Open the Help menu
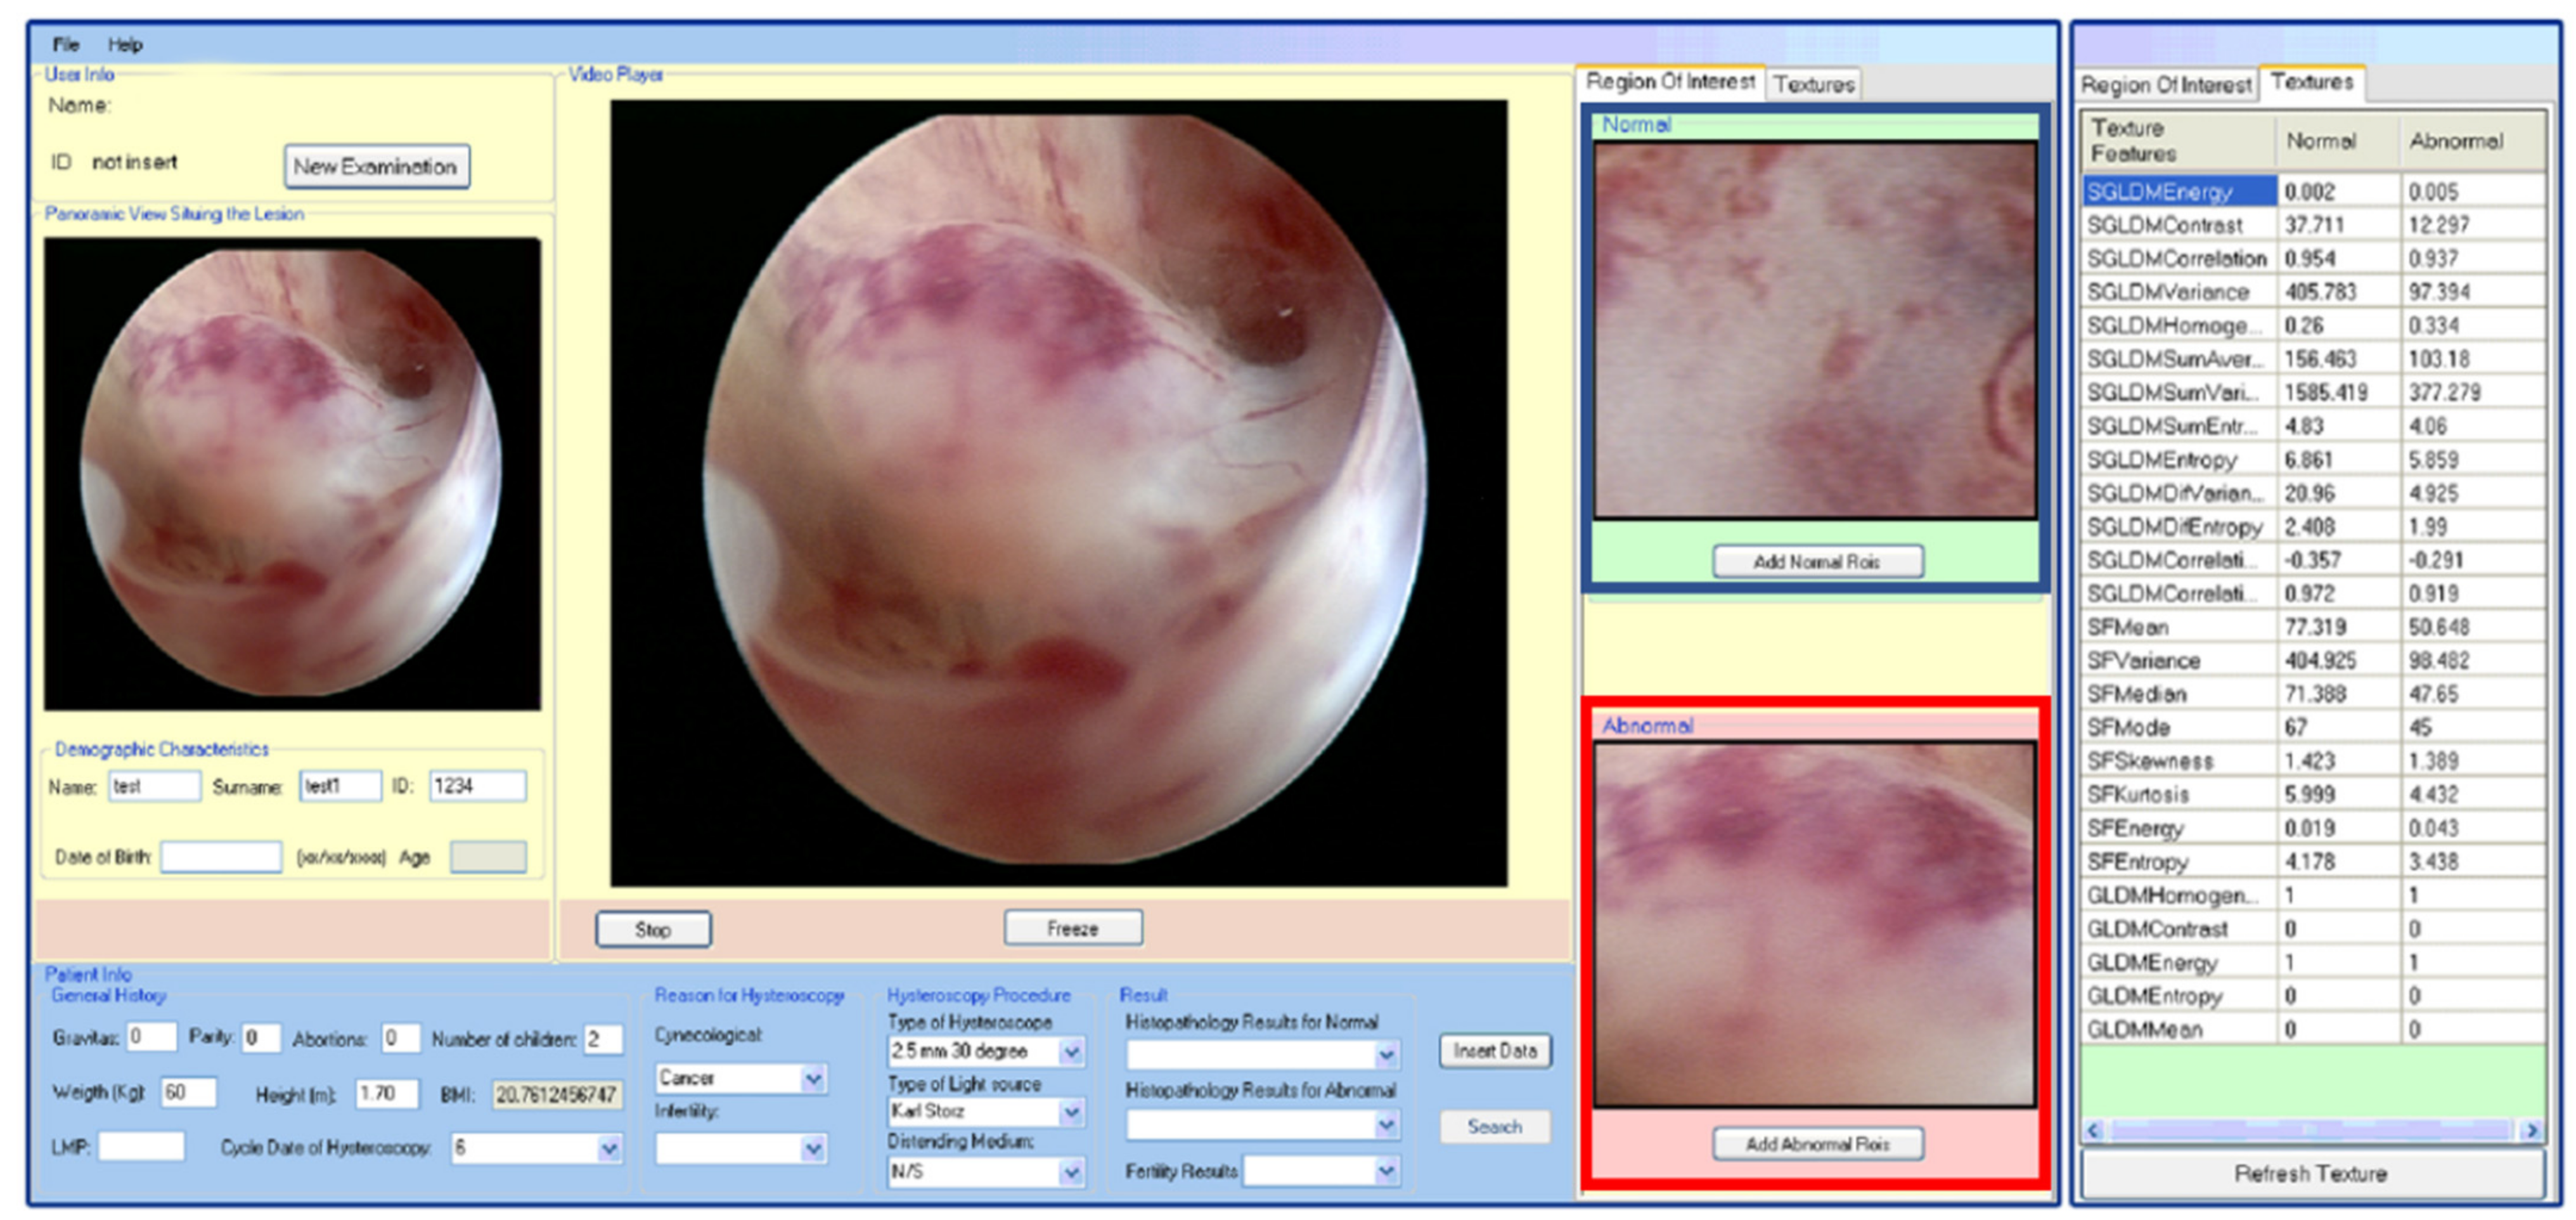 click(x=125, y=44)
